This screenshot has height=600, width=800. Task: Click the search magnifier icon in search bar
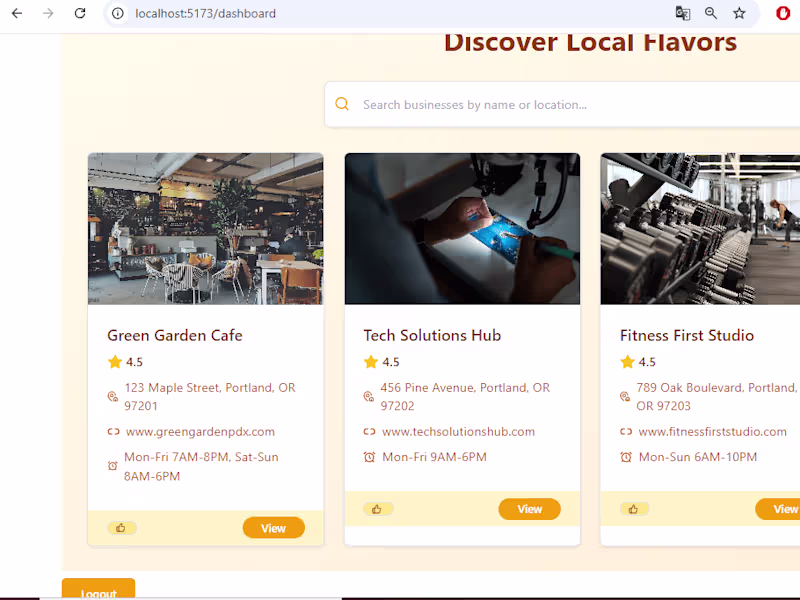tap(342, 103)
